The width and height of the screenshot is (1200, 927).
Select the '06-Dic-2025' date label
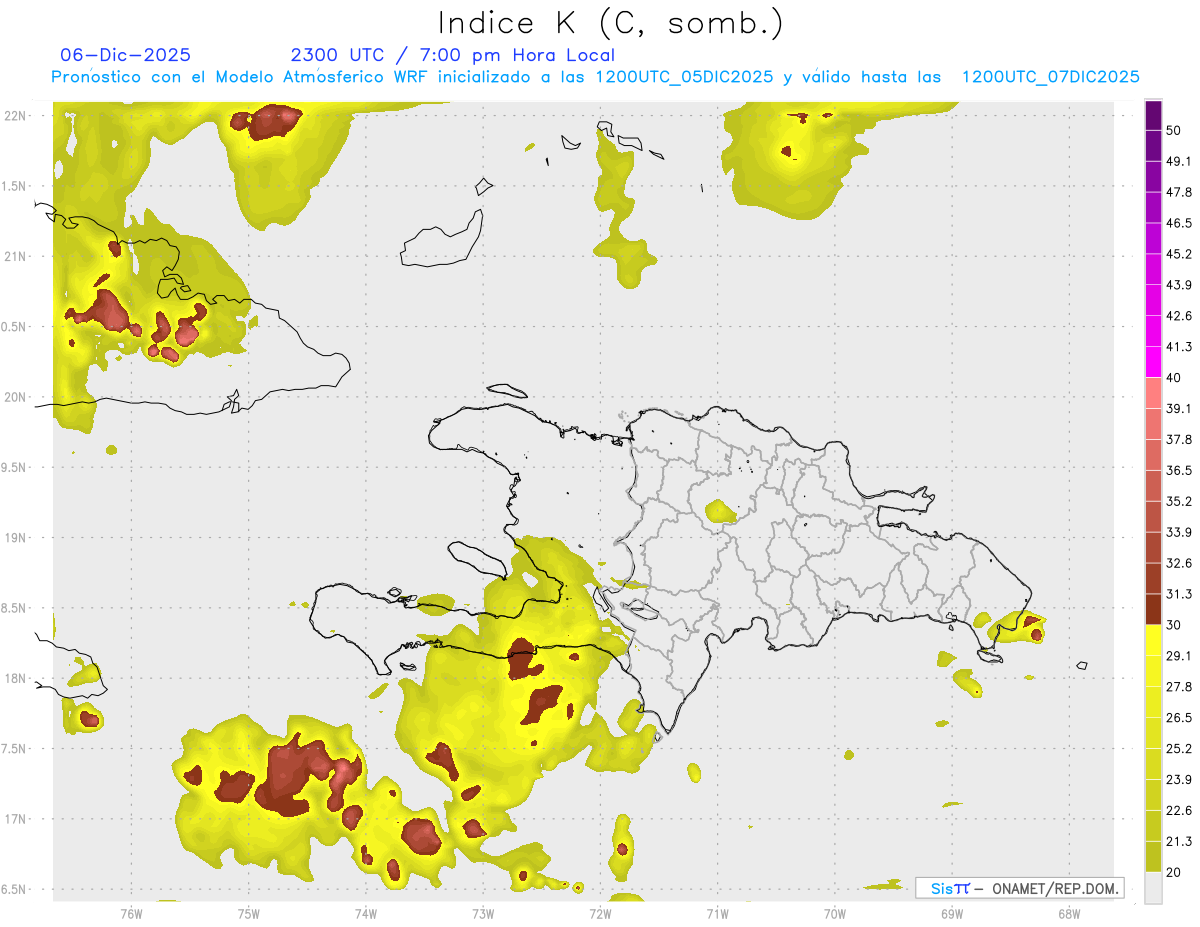(126, 55)
